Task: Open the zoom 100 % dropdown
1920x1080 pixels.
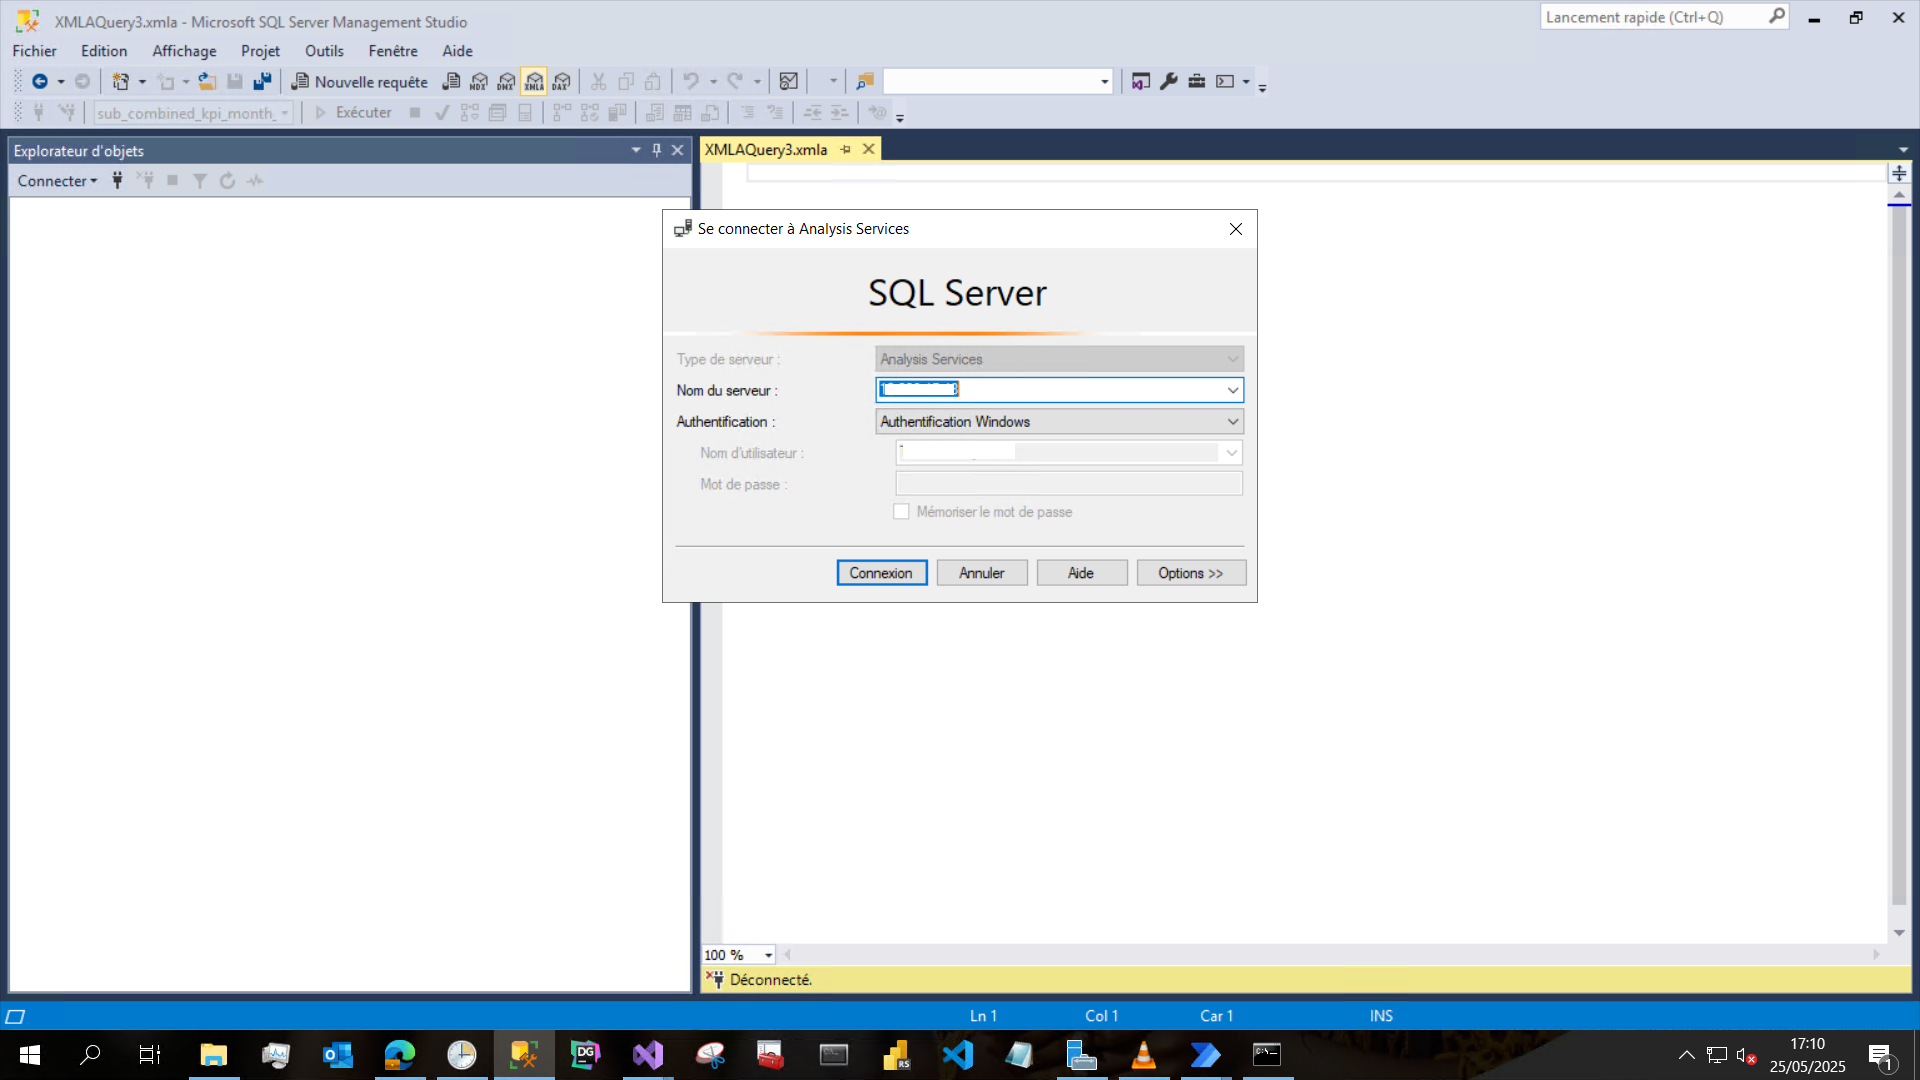Action: pos(768,955)
